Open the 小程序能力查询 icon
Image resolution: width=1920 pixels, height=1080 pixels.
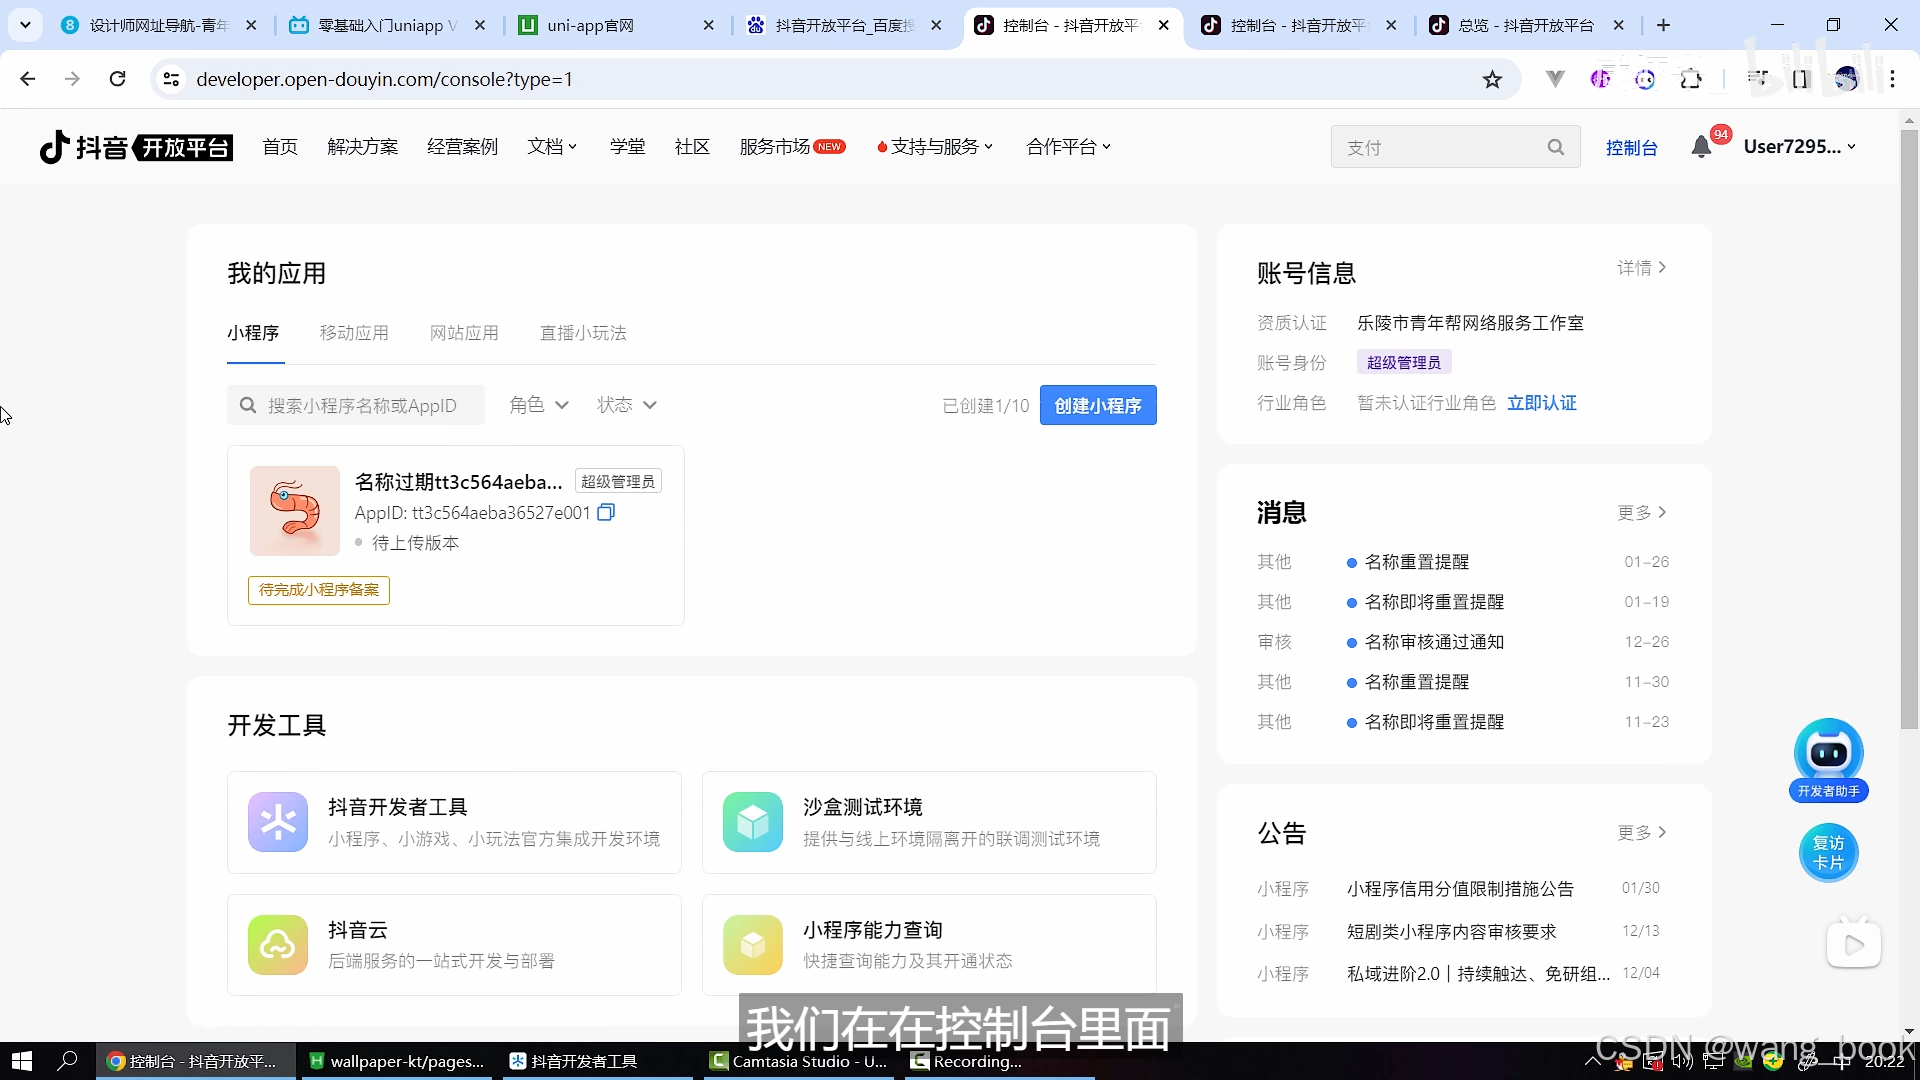(x=753, y=945)
